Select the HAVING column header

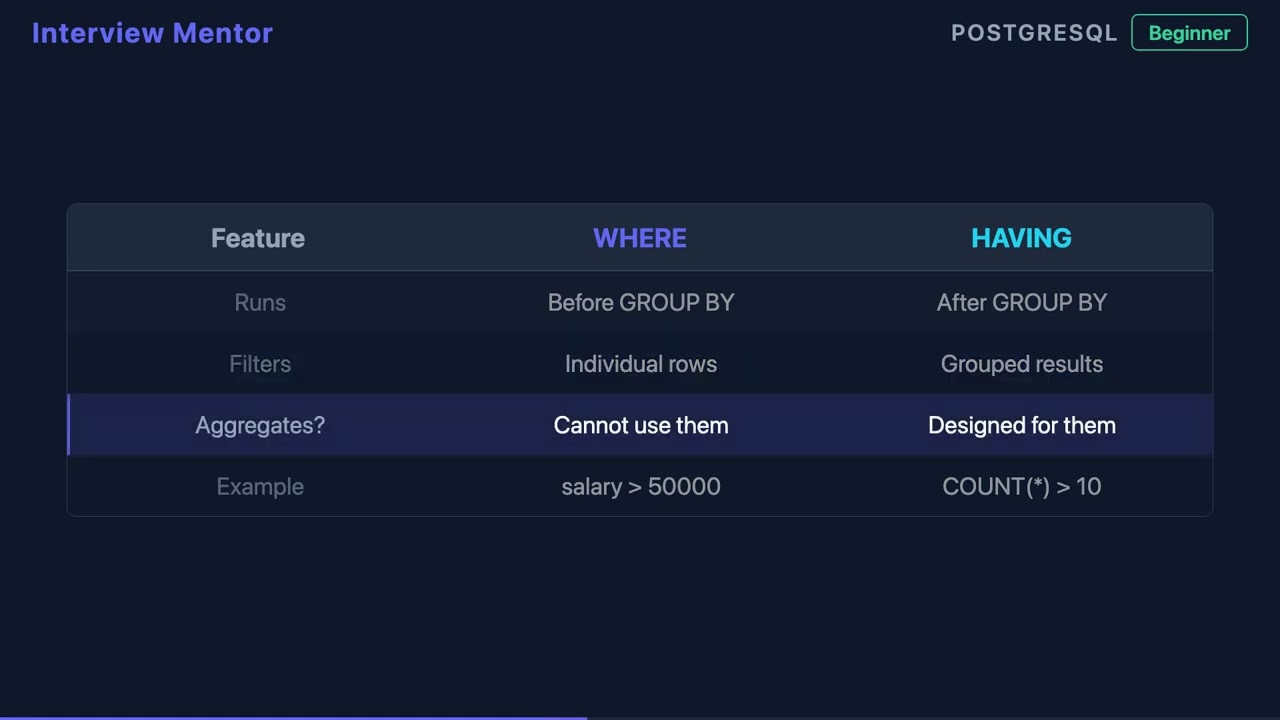pos(1021,238)
